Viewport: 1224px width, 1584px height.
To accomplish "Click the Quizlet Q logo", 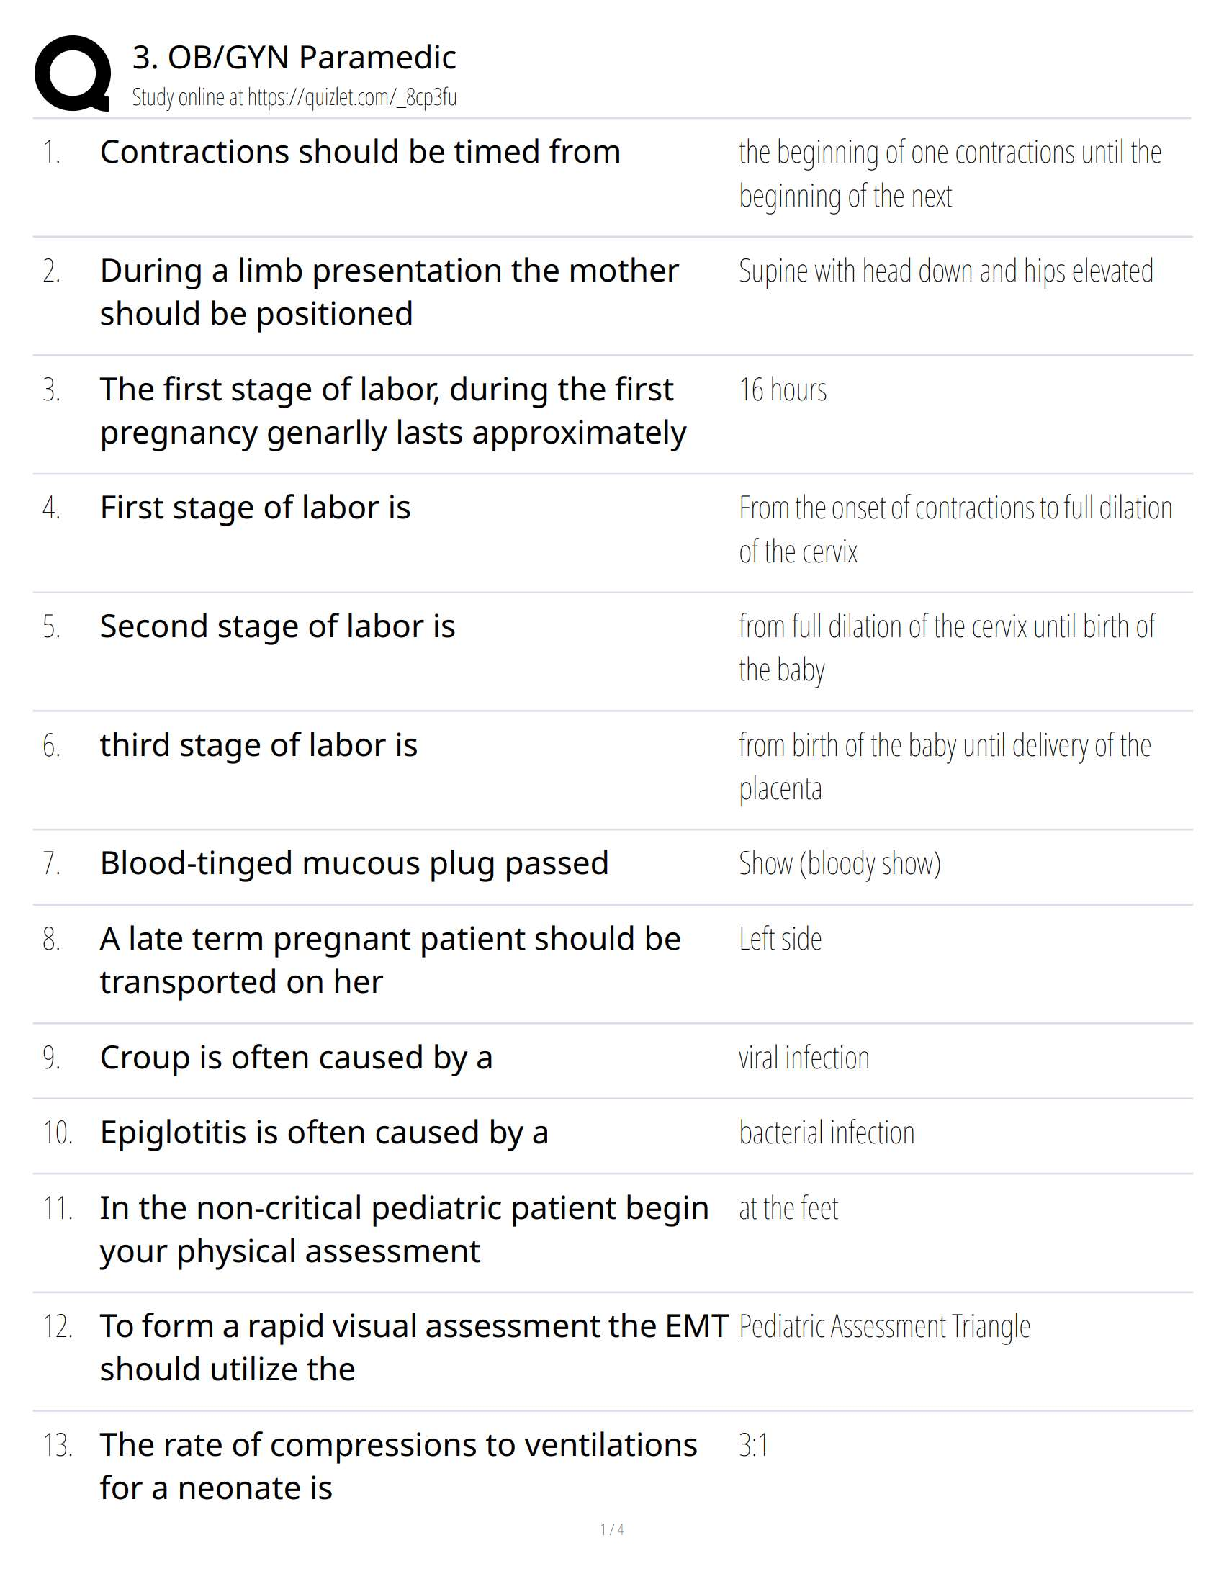I will pyautogui.click(x=72, y=73).
